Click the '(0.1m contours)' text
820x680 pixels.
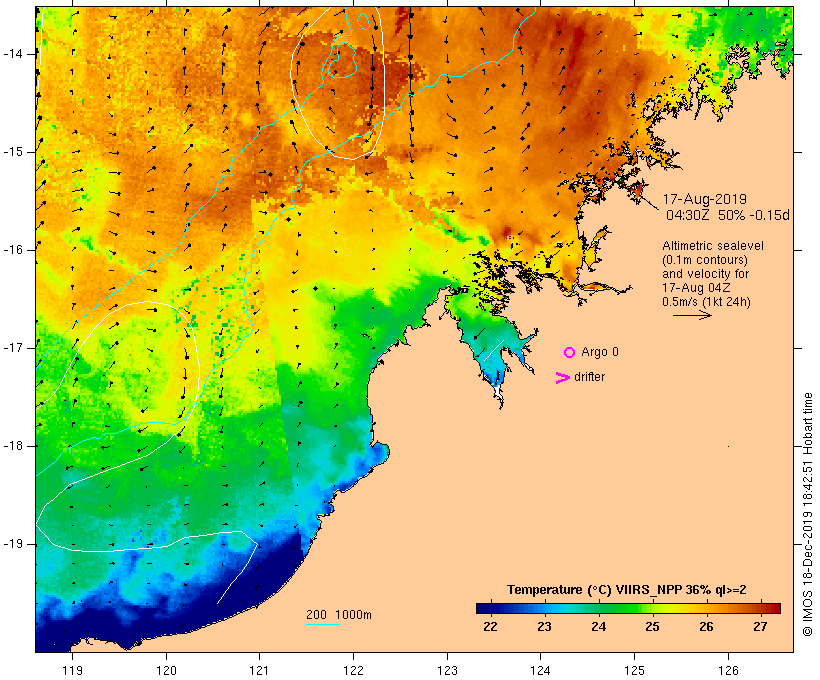coord(705,260)
